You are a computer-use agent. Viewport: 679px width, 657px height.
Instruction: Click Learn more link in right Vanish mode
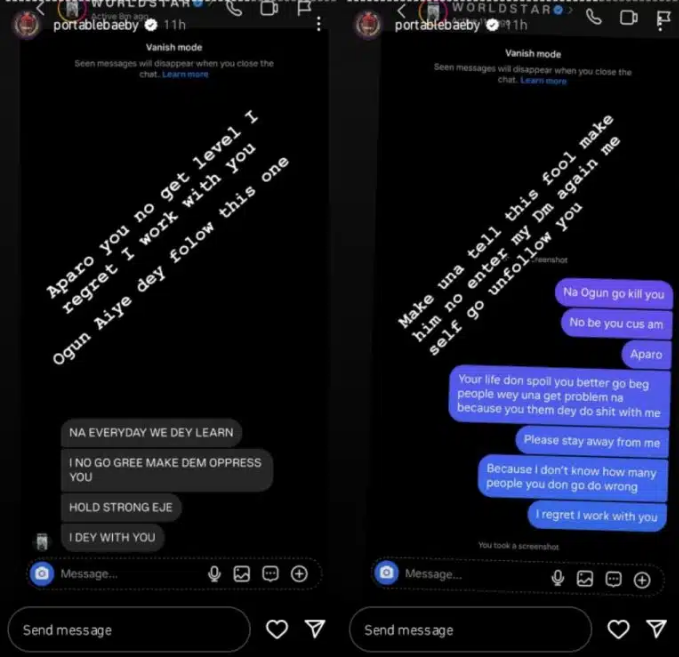coord(543,81)
